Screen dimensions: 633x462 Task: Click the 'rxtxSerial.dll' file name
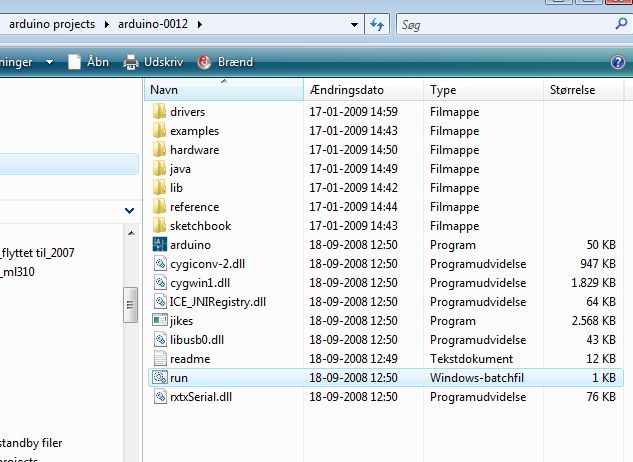(201, 397)
